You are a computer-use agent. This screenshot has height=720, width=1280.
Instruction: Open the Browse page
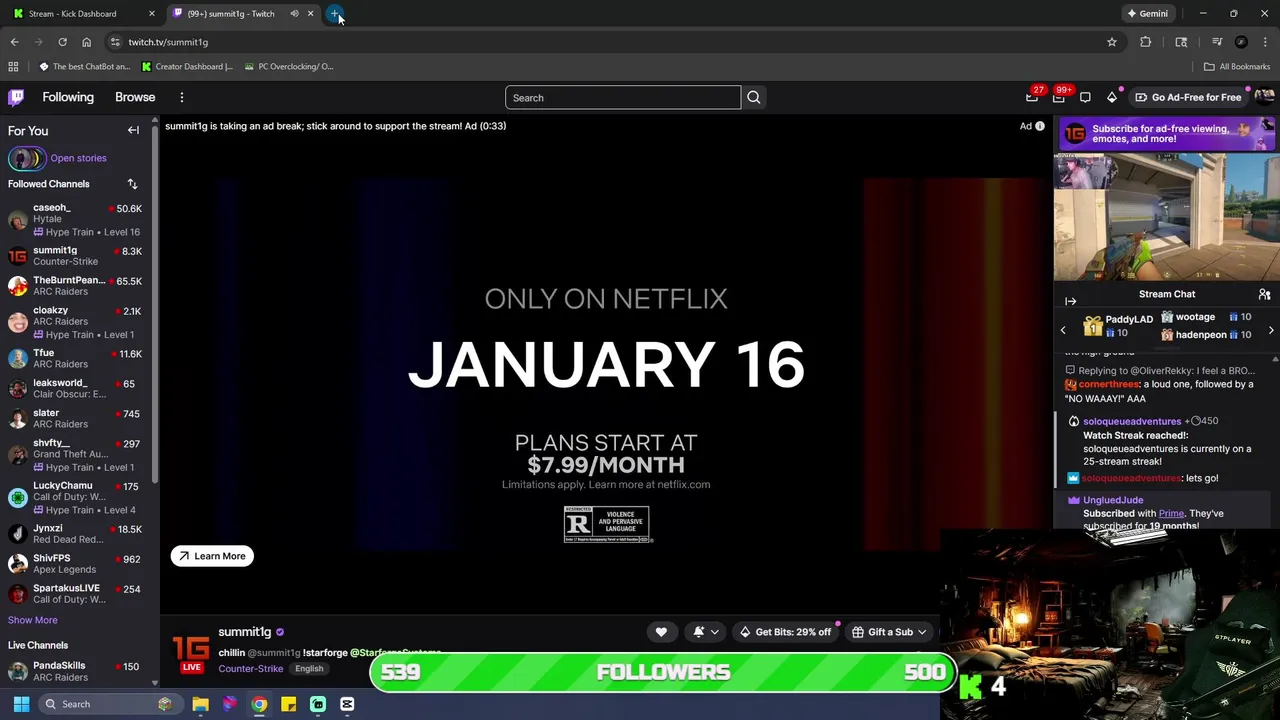[135, 97]
